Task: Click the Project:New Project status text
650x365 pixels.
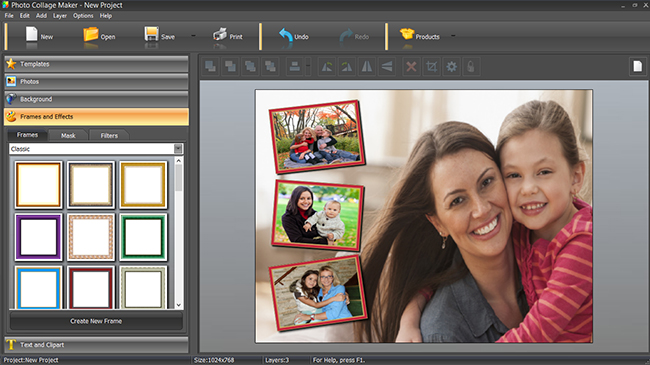Action: click(x=31, y=360)
